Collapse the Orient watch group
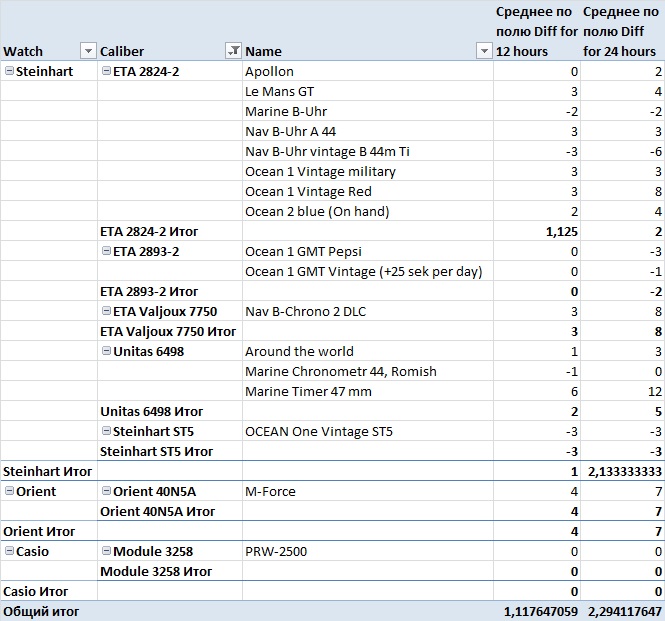 pos(9,491)
